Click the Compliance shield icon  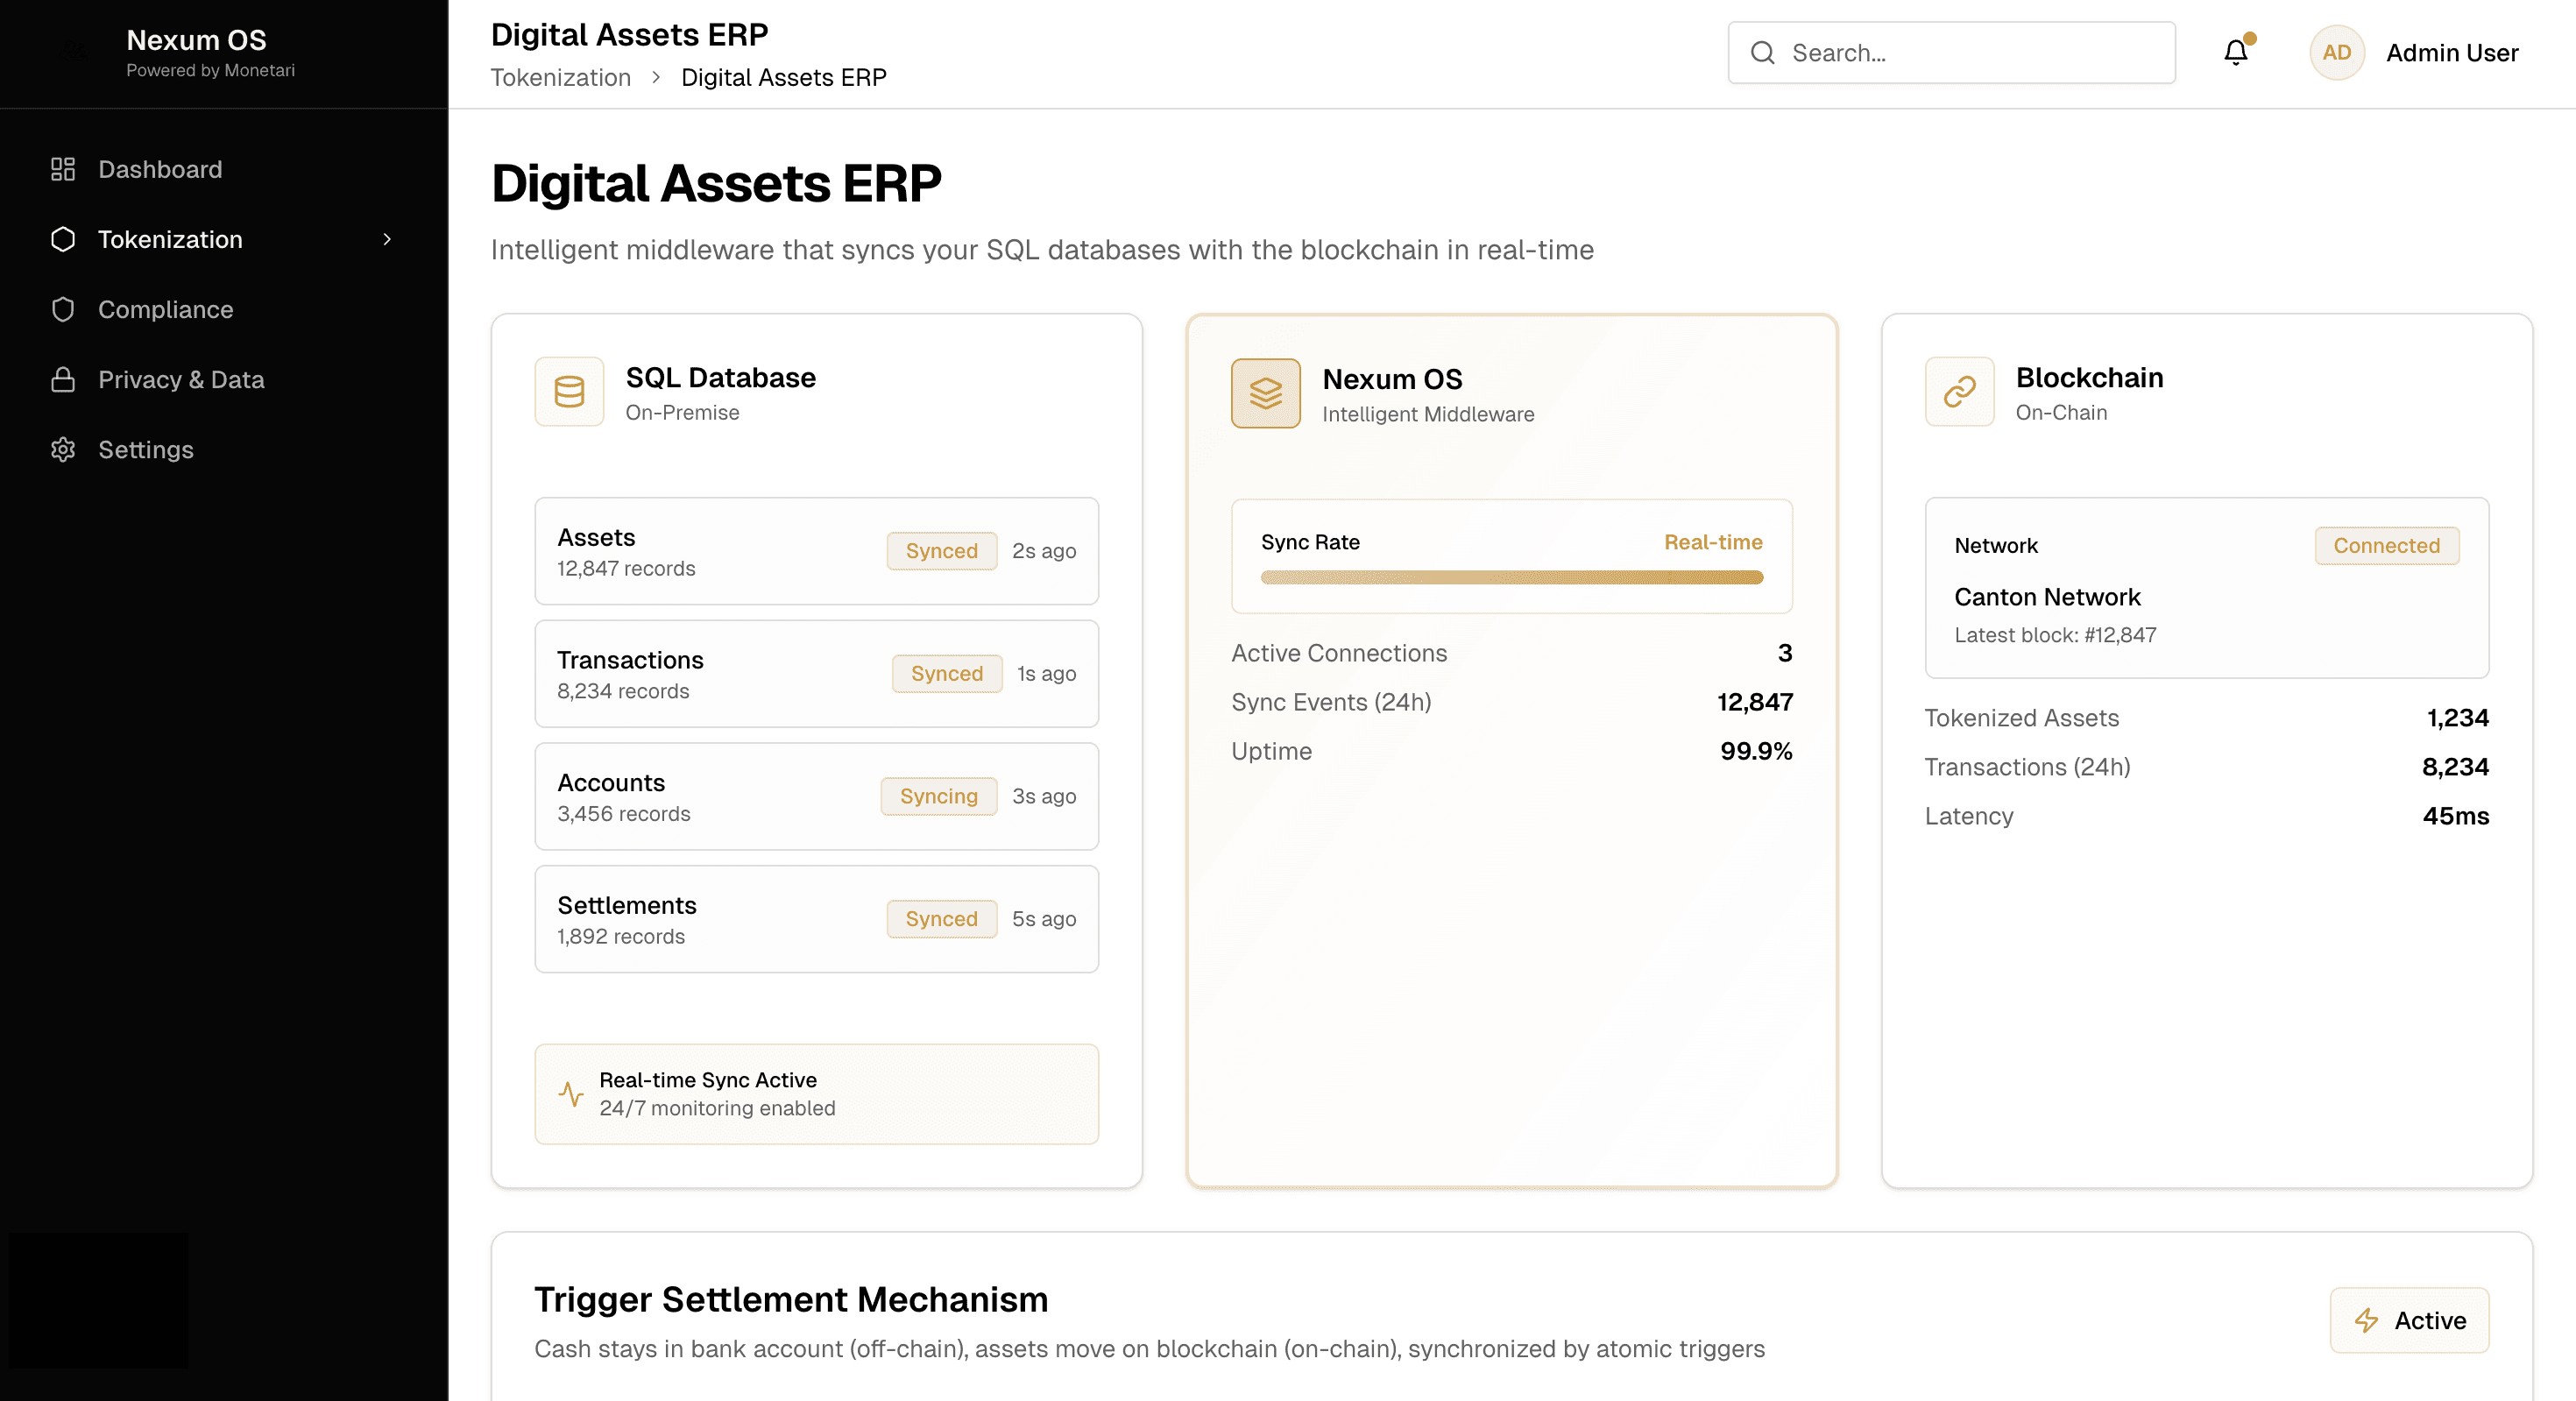(63, 309)
